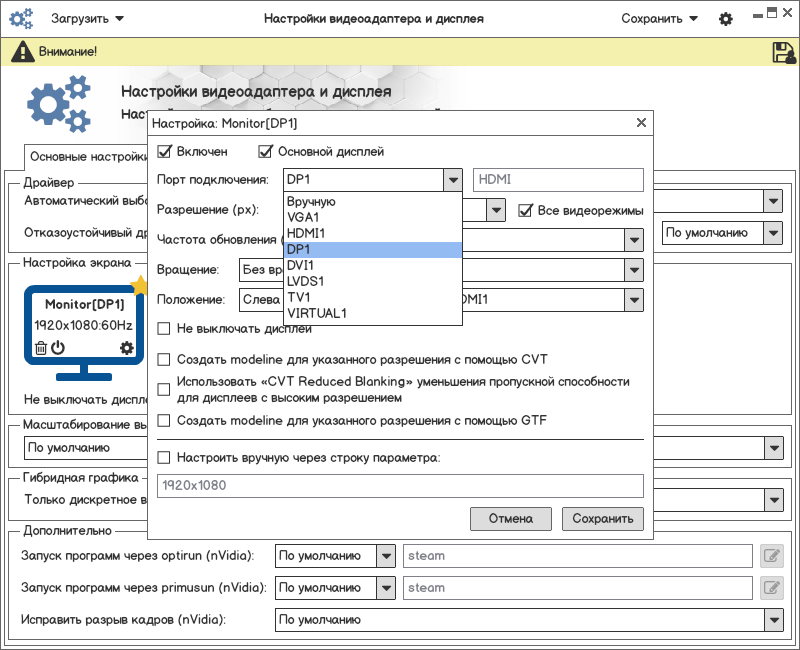800x650 pixels.
Task: Expand the Вращение dropdown arrow
Action: pyautogui.click(x=633, y=270)
